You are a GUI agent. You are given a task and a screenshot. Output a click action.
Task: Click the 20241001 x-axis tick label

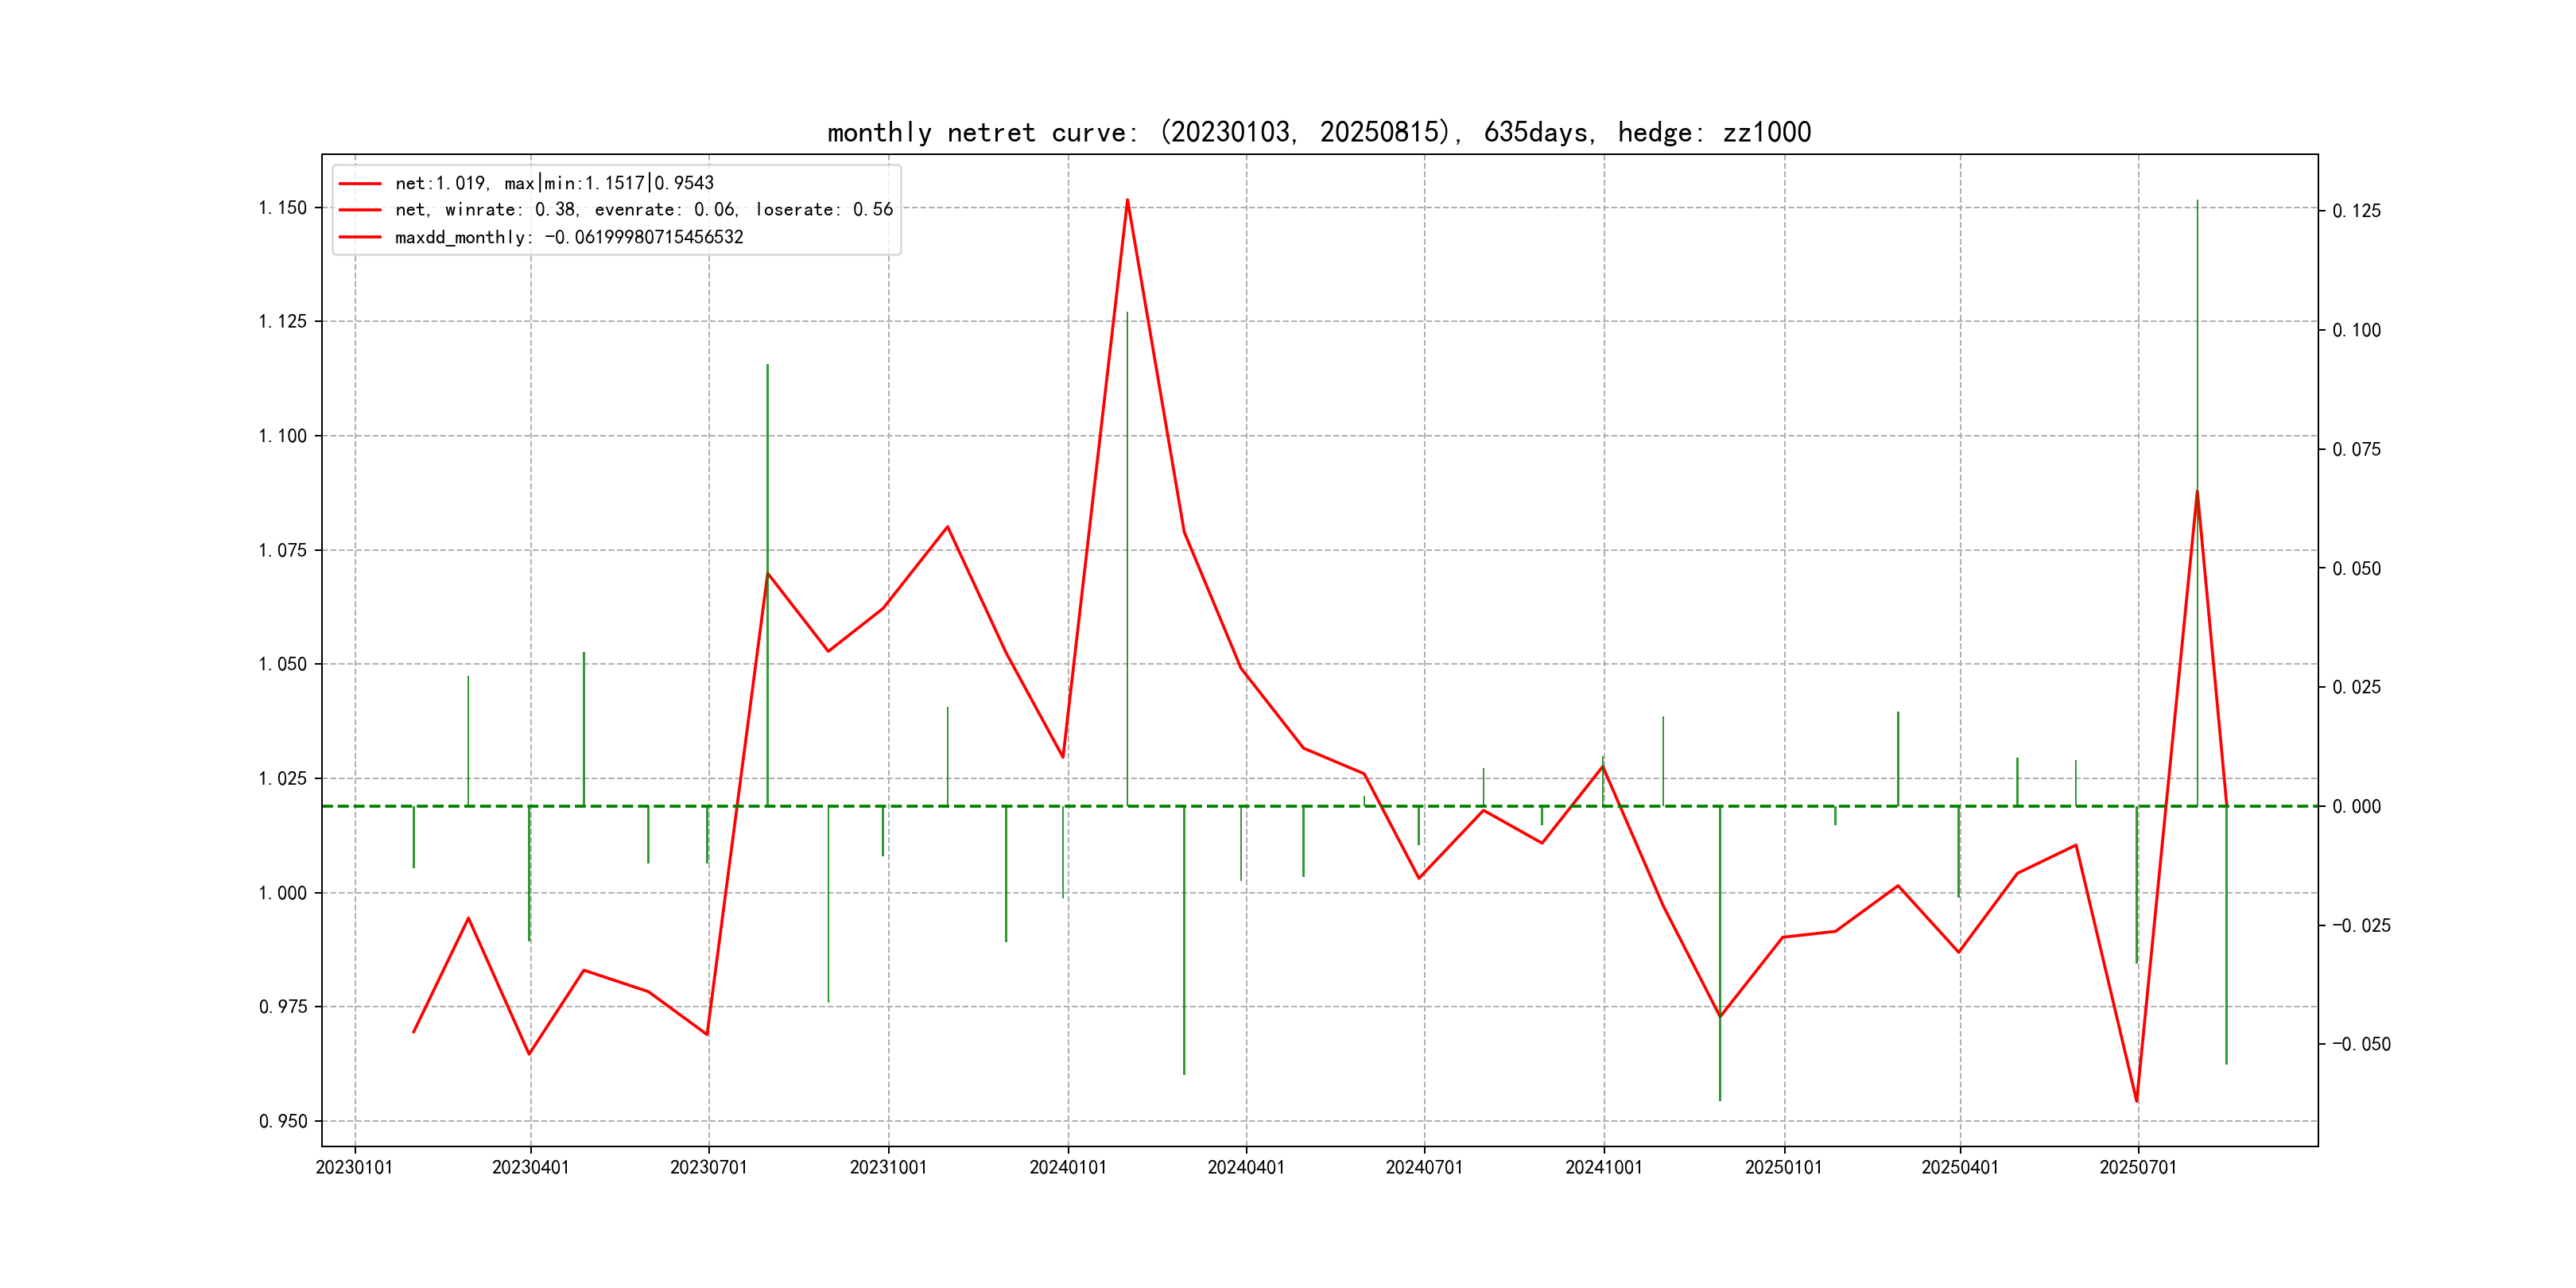click(x=1604, y=1167)
